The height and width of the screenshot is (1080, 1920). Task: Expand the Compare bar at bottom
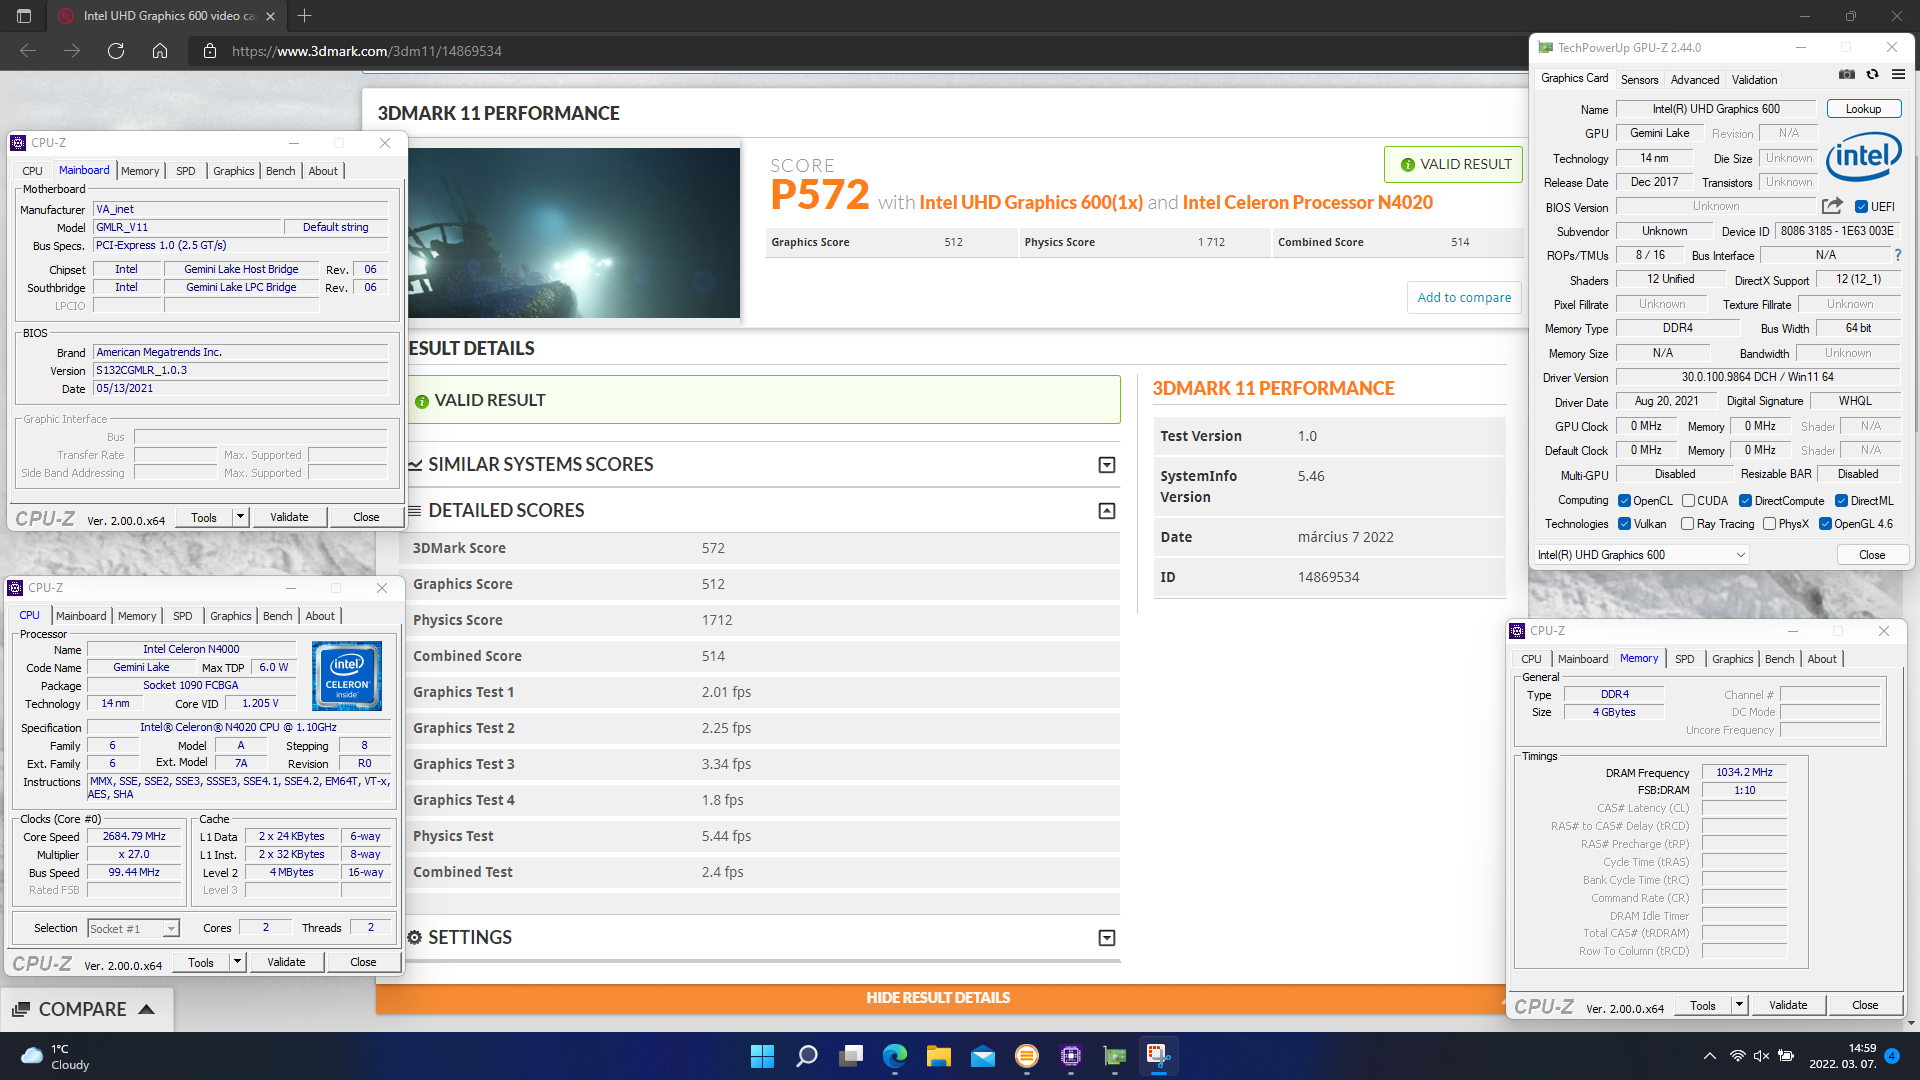coord(85,1009)
